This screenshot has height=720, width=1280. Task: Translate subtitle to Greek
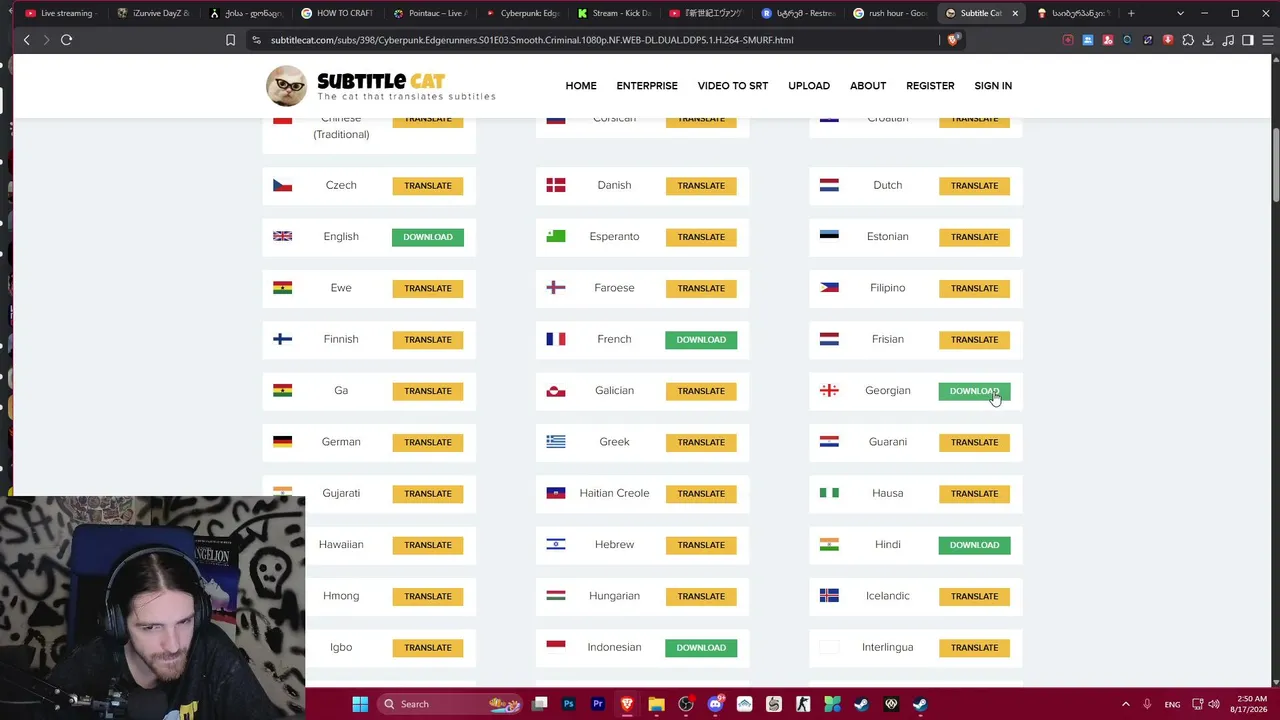[x=701, y=442]
